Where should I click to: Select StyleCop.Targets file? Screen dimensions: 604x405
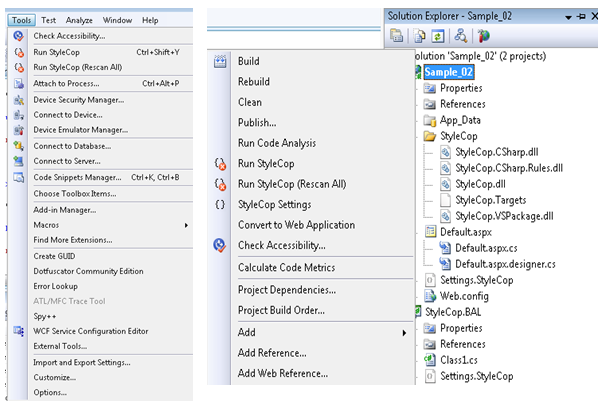[x=491, y=200]
